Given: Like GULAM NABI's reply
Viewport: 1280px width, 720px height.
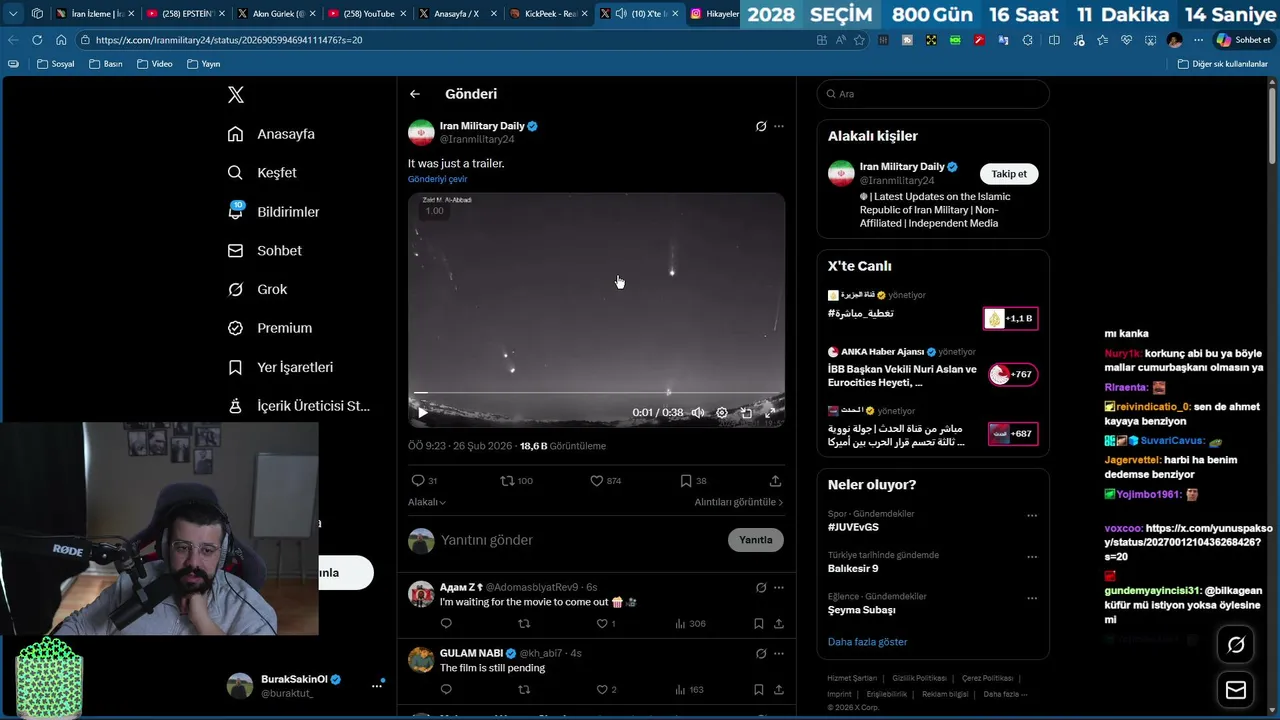Looking at the screenshot, I should coord(602,689).
